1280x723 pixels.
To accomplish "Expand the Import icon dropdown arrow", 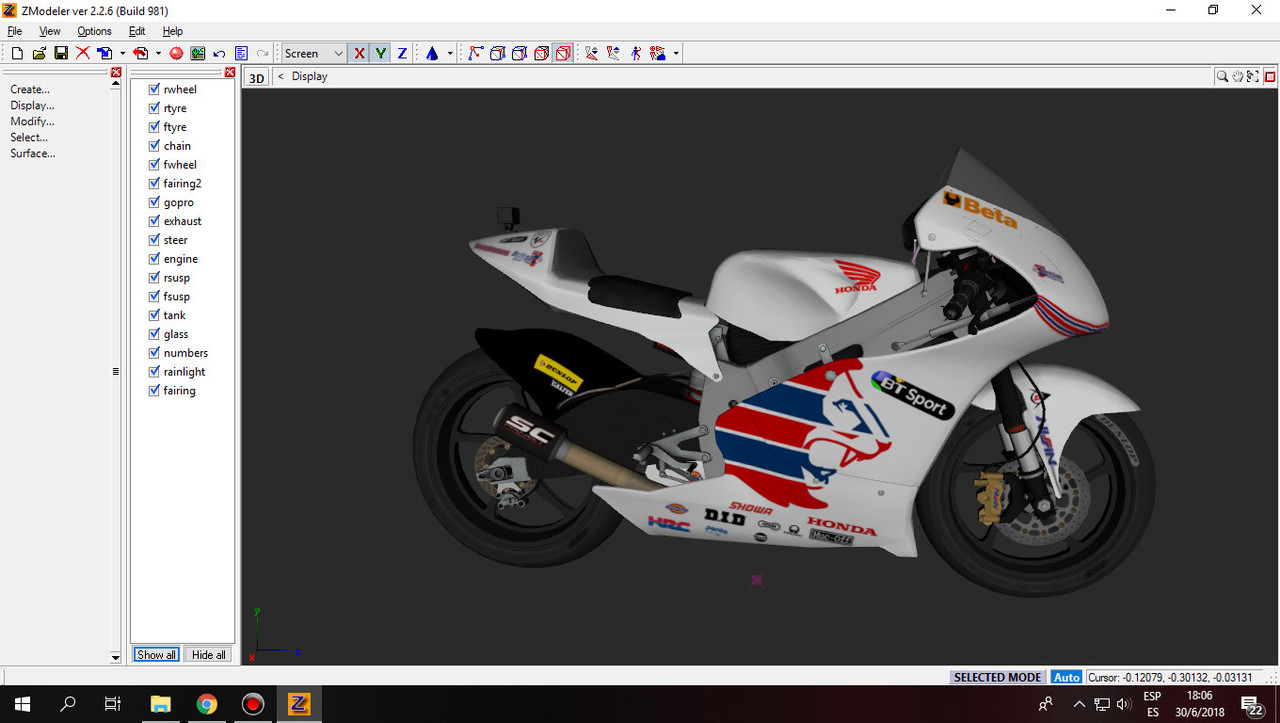I will pos(122,53).
